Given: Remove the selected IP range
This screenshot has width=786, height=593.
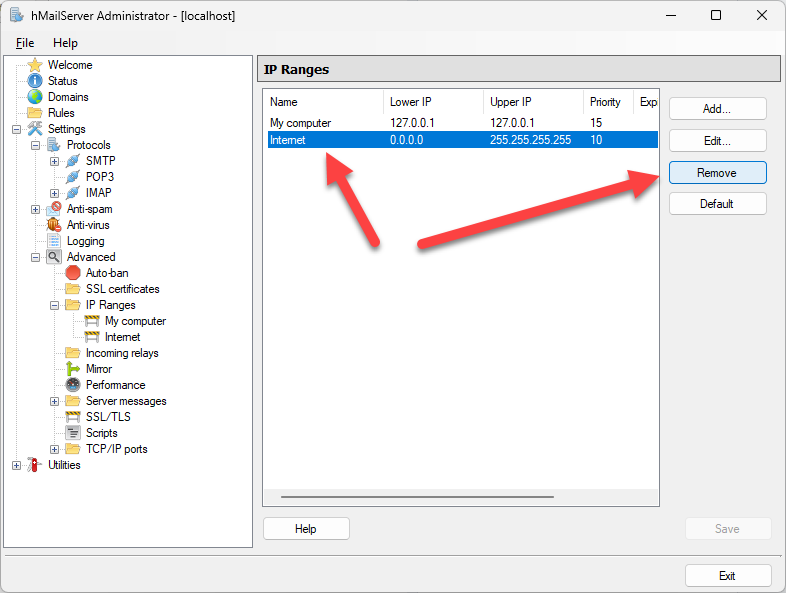Looking at the screenshot, I should click(x=717, y=173).
